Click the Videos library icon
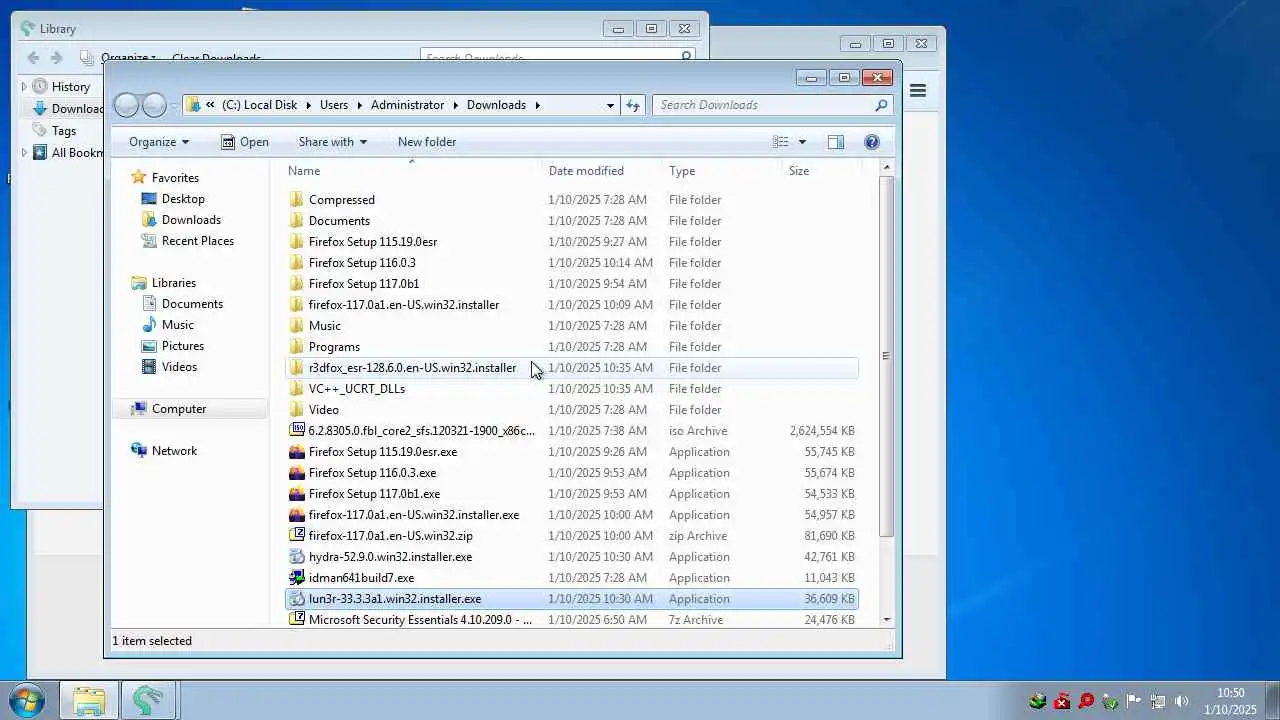Image resolution: width=1280 pixels, height=720 pixels. click(149, 367)
